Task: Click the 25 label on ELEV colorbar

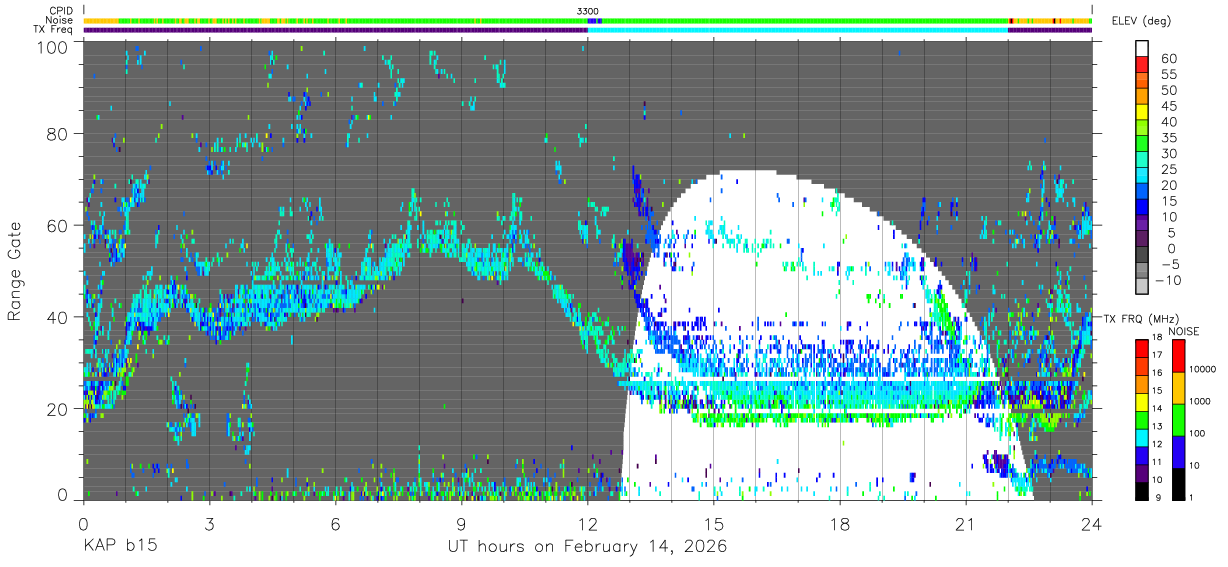Action: coord(1168,169)
